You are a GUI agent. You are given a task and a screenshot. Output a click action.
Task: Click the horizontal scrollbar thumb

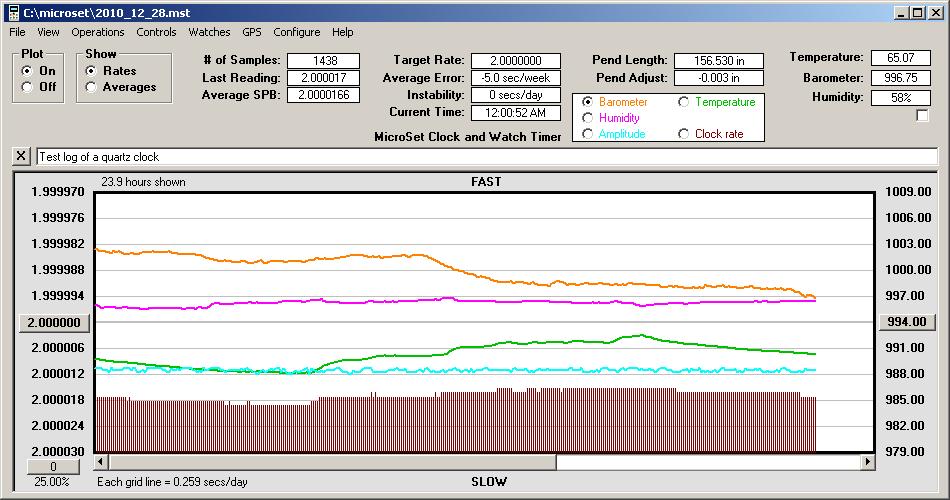(332, 462)
